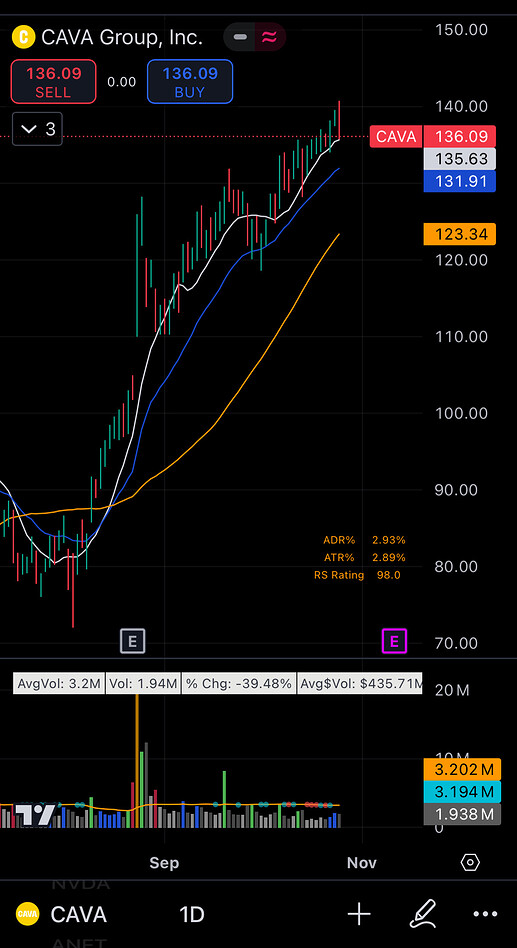
Task: Click the blue 131.91 moving average label
Action: click(x=460, y=181)
